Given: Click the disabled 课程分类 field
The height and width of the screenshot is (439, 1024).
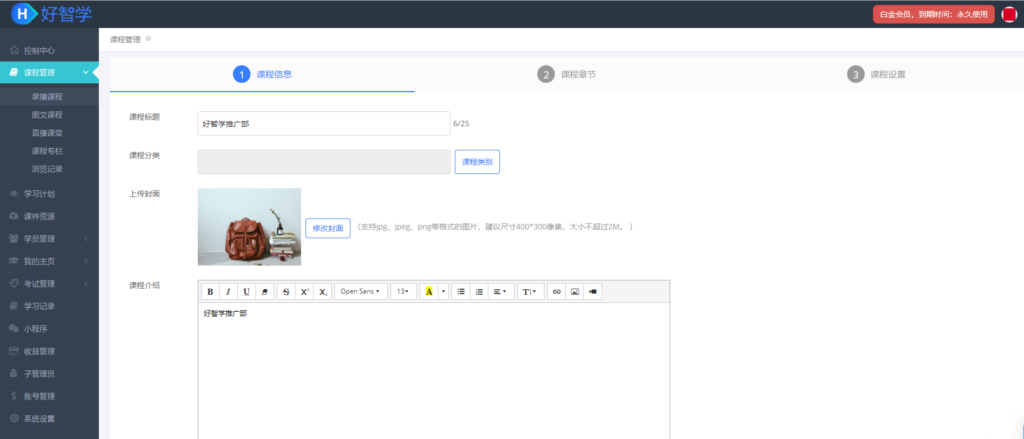Looking at the screenshot, I should 324,162.
